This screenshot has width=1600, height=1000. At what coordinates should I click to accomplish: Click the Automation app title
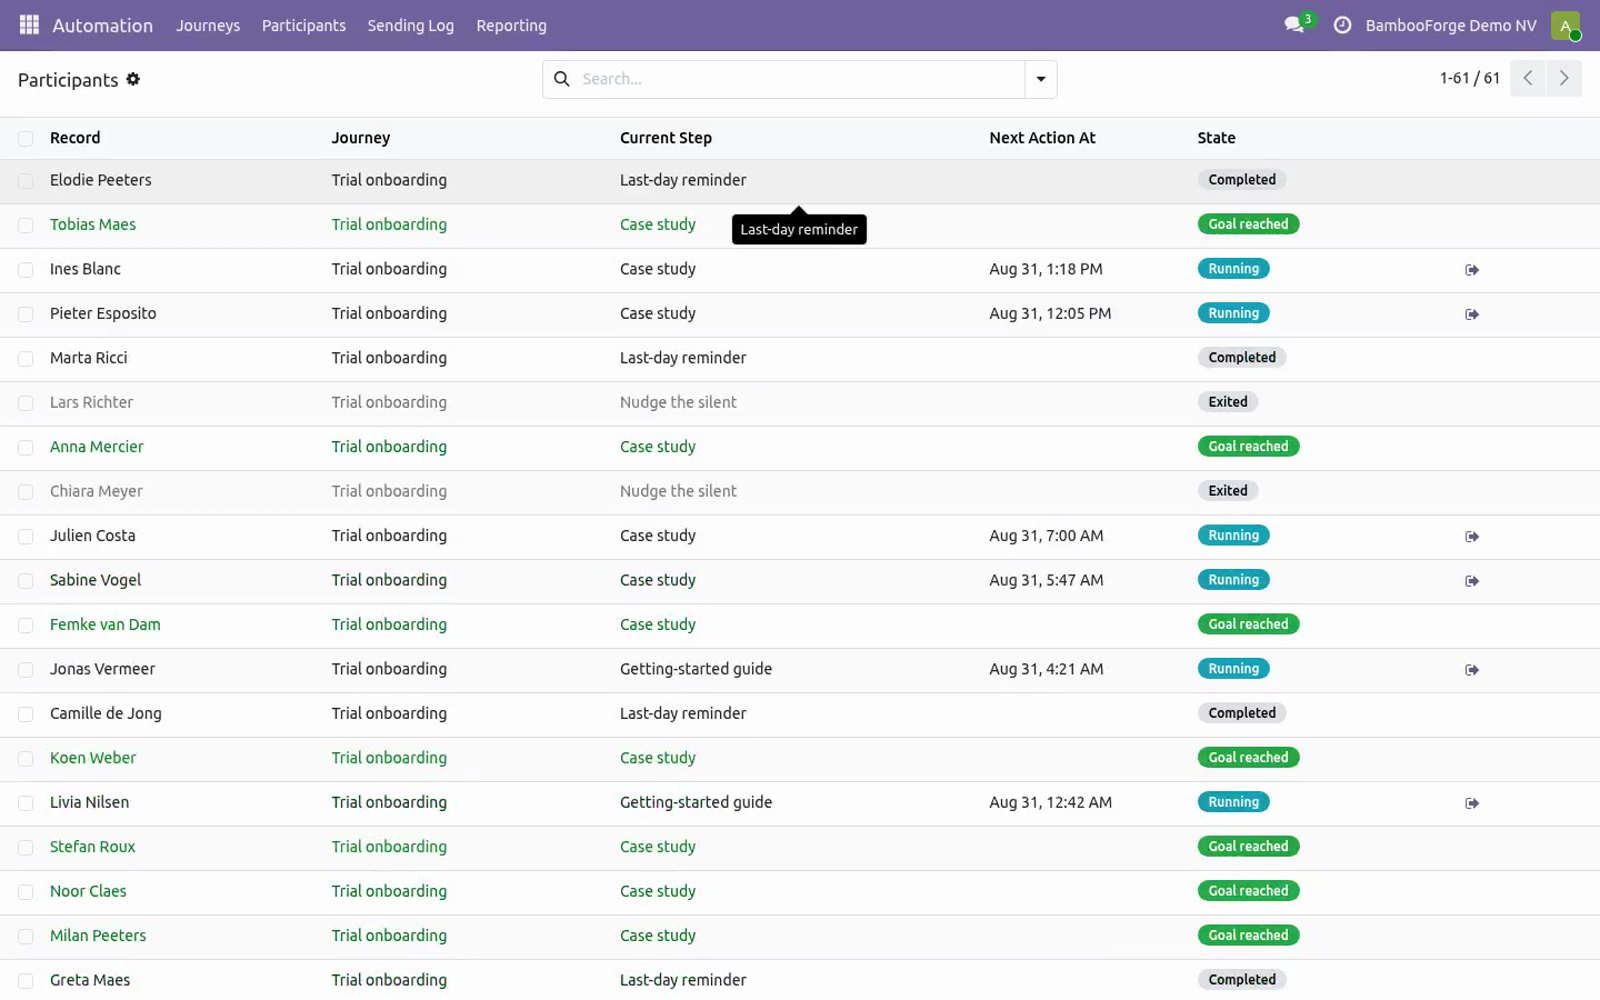coord(102,25)
